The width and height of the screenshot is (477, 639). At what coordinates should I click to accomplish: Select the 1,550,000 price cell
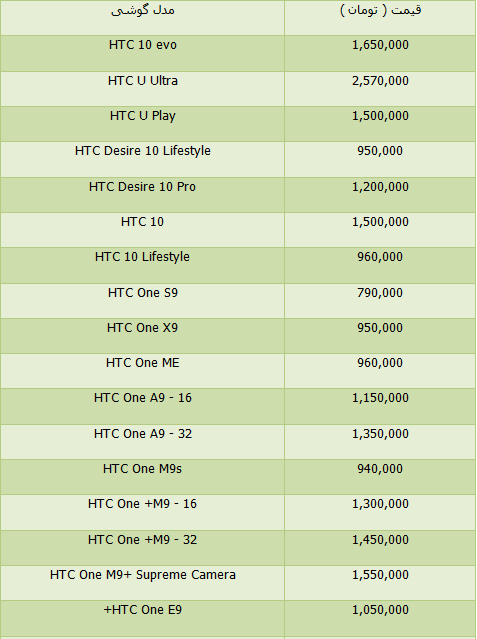(380, 583)
